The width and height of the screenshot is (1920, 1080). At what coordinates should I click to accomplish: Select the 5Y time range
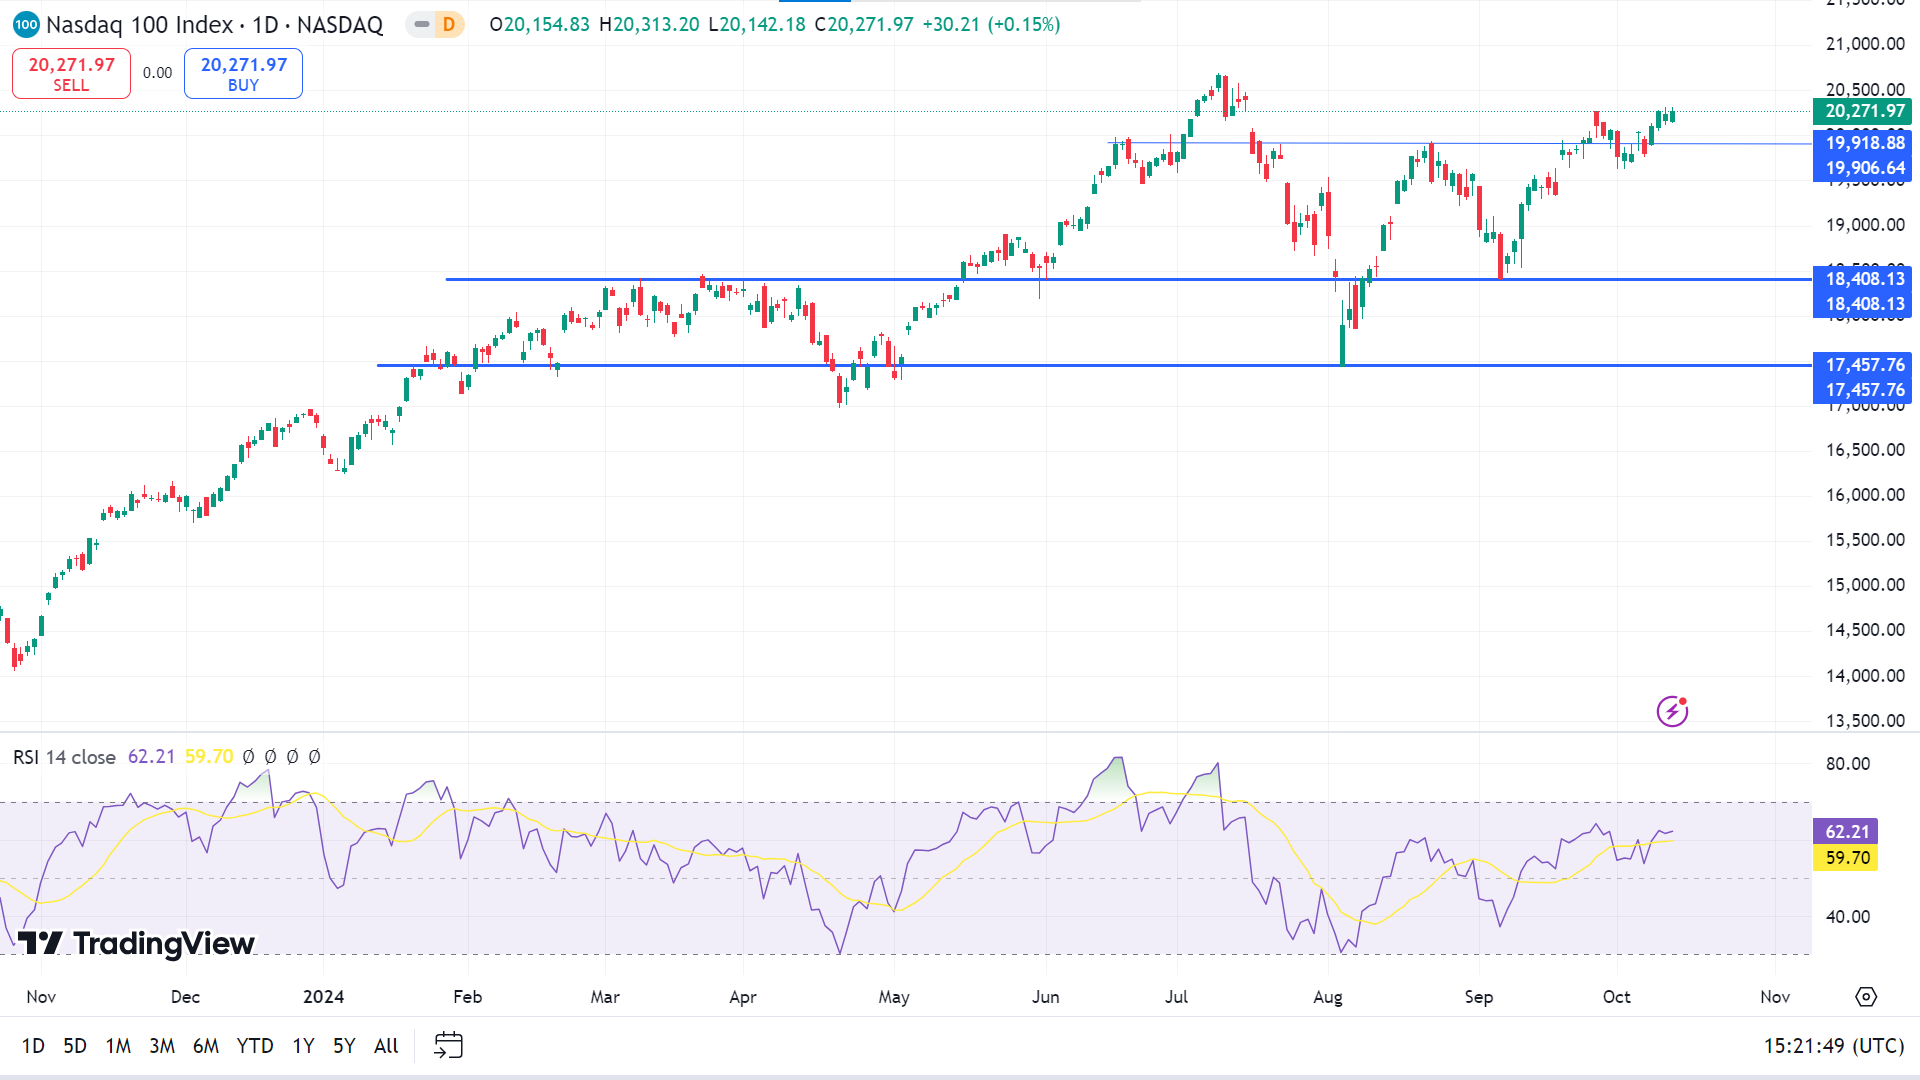pyautogui.click(x=344, y=1046)
